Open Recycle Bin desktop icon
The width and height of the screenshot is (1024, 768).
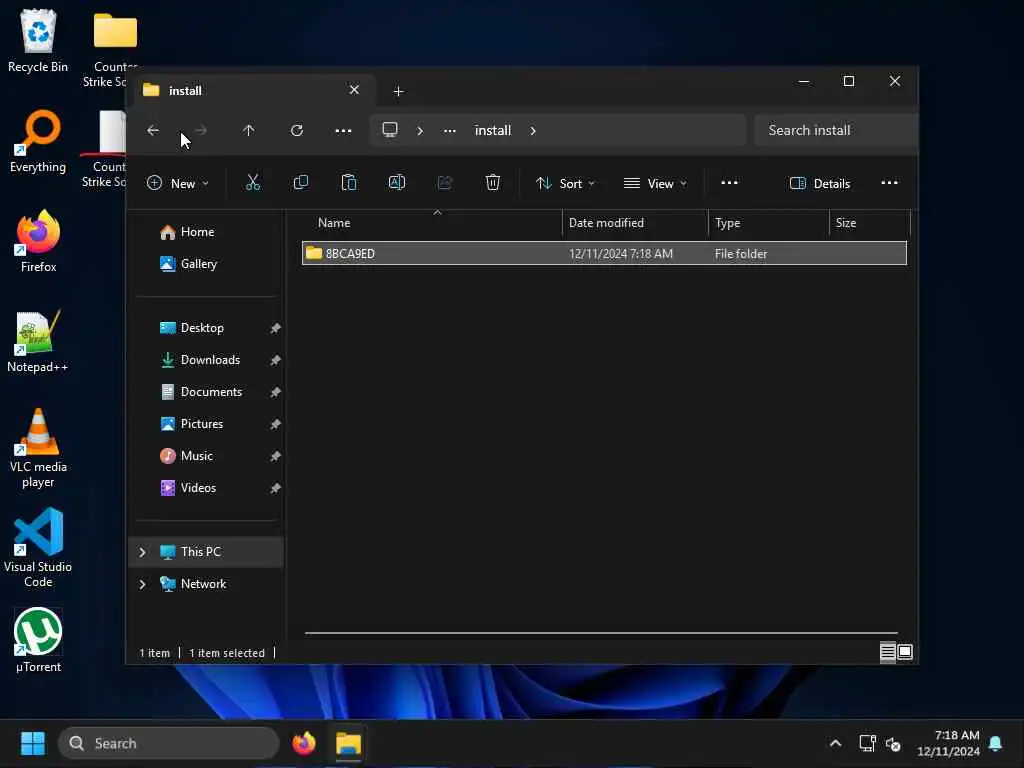click(x=38, y=40)
